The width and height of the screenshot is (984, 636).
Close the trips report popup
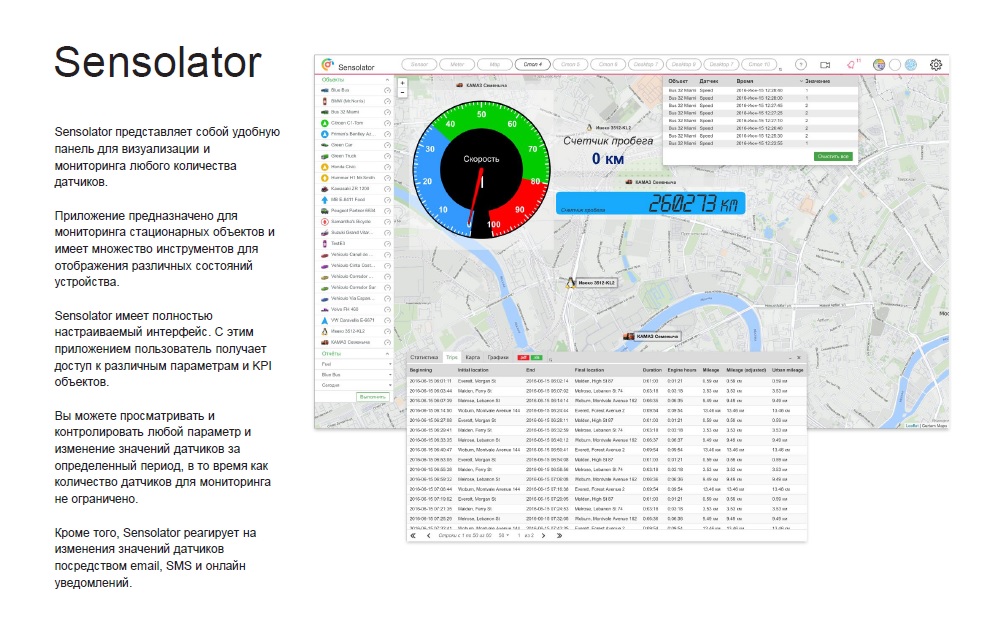[x=799, y=357]
